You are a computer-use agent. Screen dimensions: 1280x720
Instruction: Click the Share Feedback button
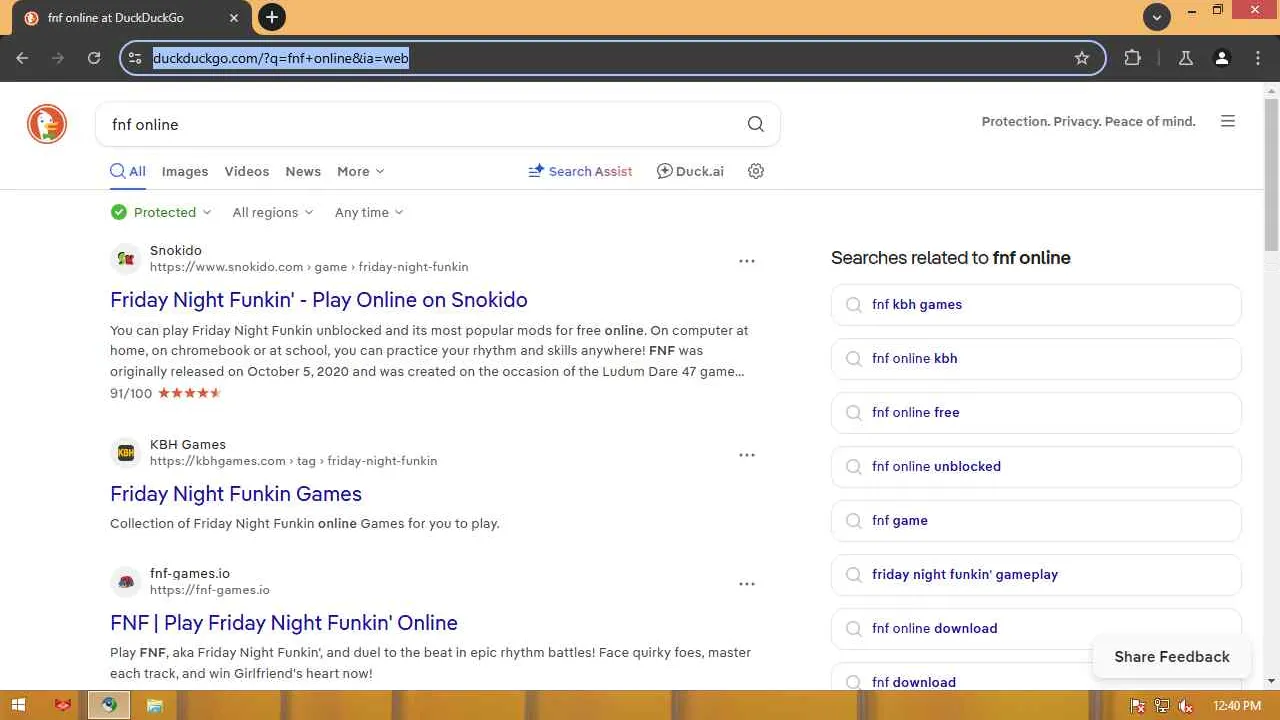click(1172, 657)
